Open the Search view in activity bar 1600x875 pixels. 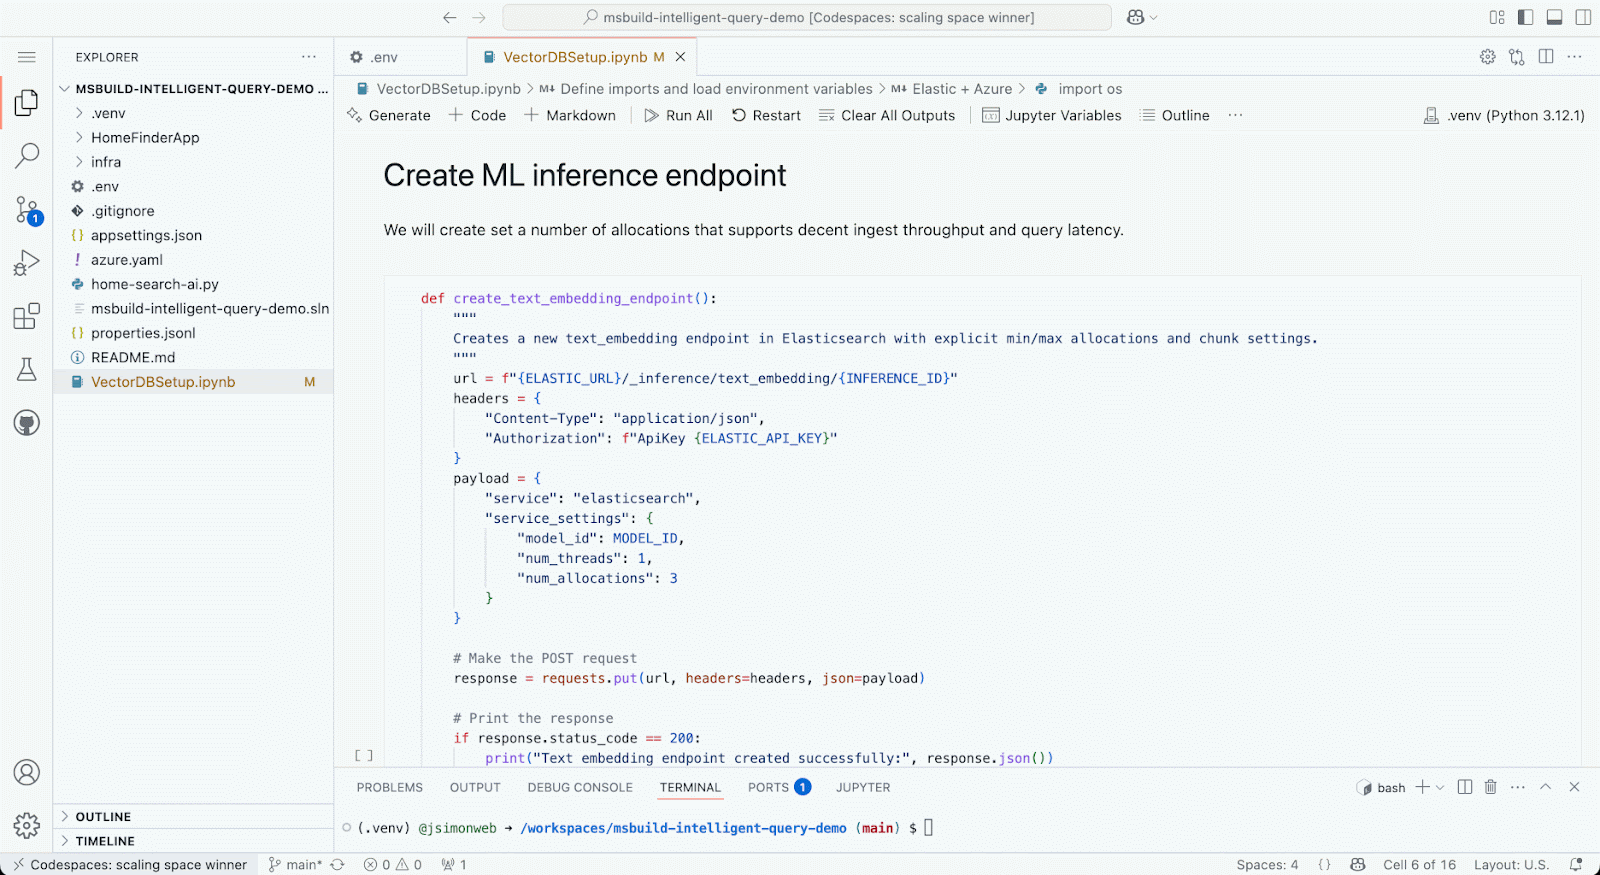(27, 155)
